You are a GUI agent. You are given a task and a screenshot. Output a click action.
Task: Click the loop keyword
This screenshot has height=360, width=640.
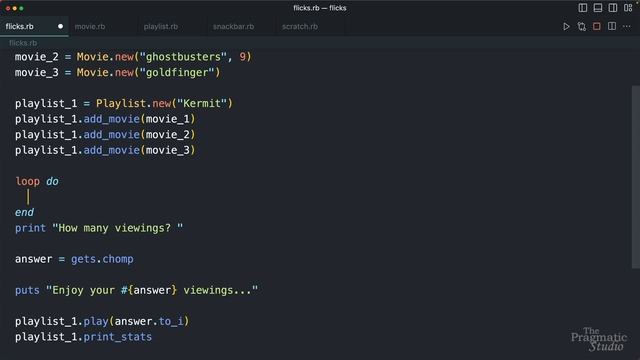(28, 181)
